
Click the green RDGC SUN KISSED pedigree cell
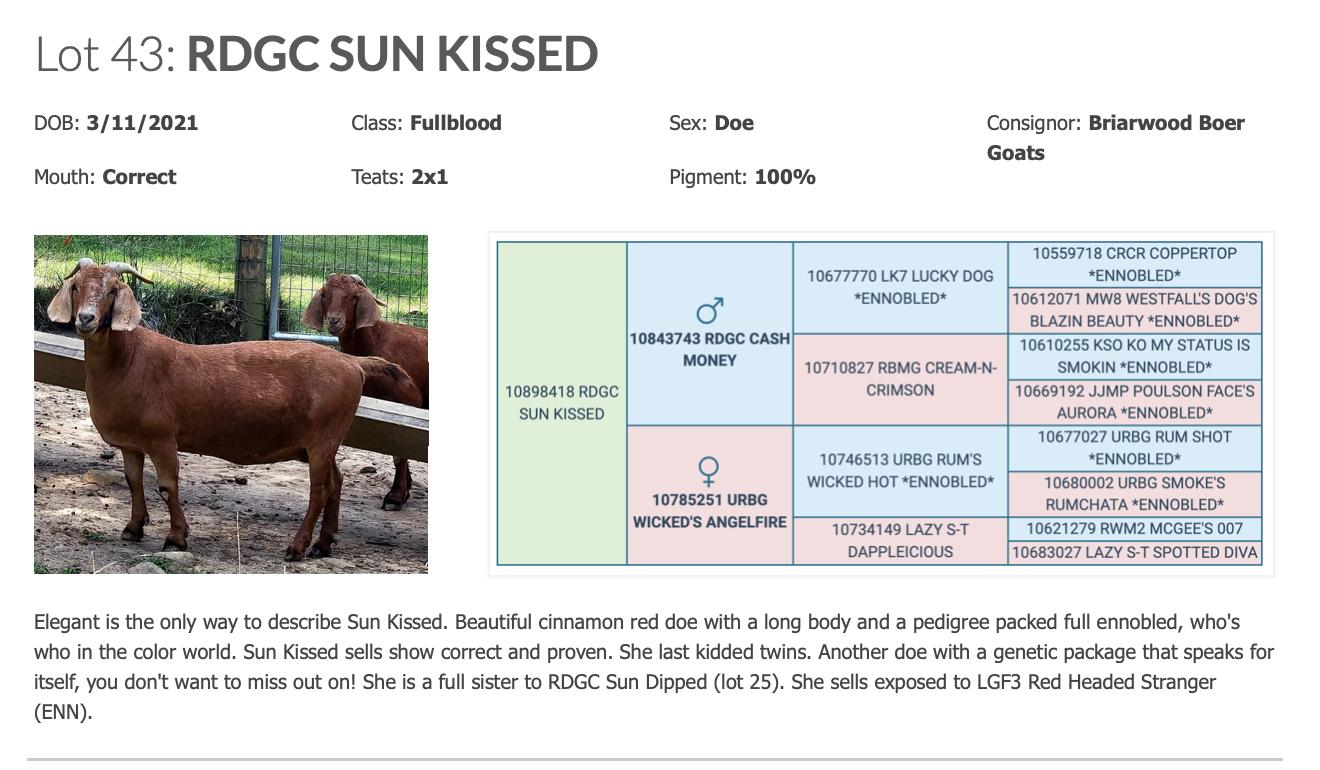pyautogui.click(x=562, y=403)
